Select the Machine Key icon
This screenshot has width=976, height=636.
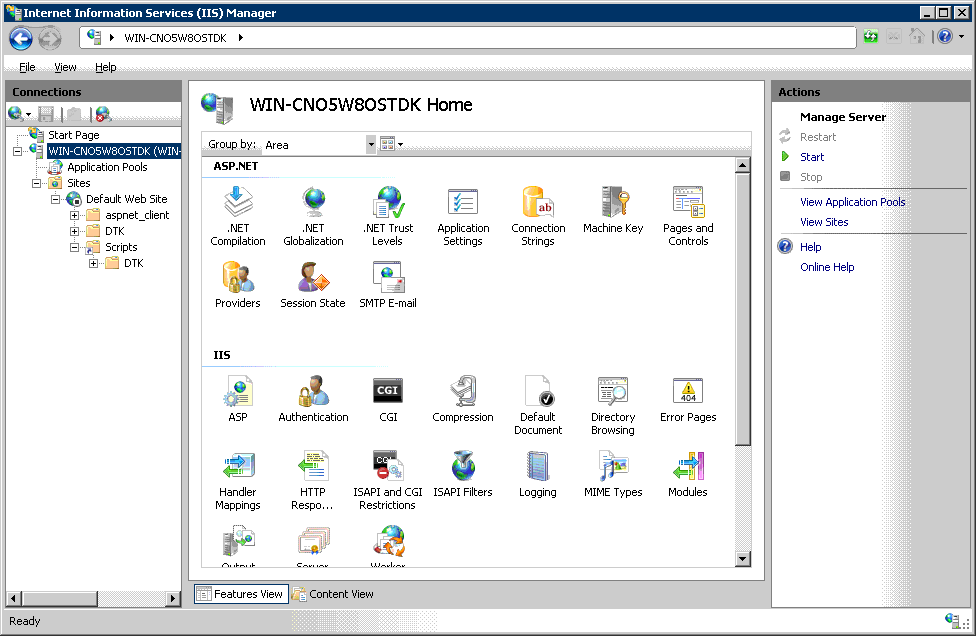tap(613, 203)
